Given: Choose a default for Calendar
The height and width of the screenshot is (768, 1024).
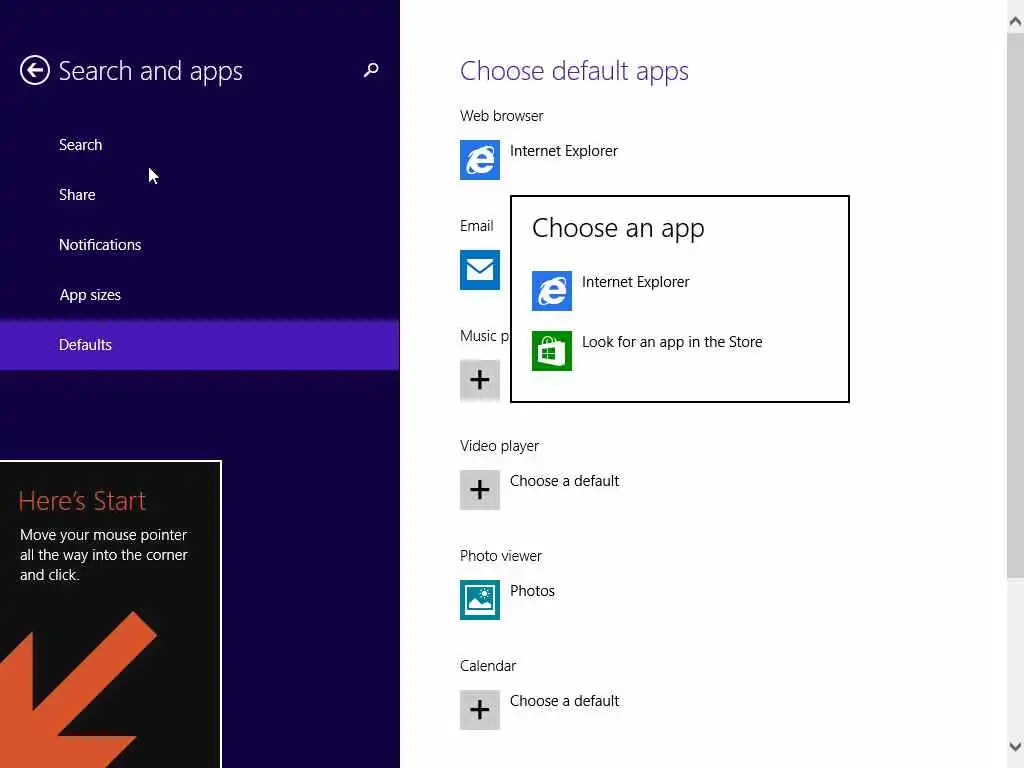Looking at the screenshot, I should click(564, 701).
